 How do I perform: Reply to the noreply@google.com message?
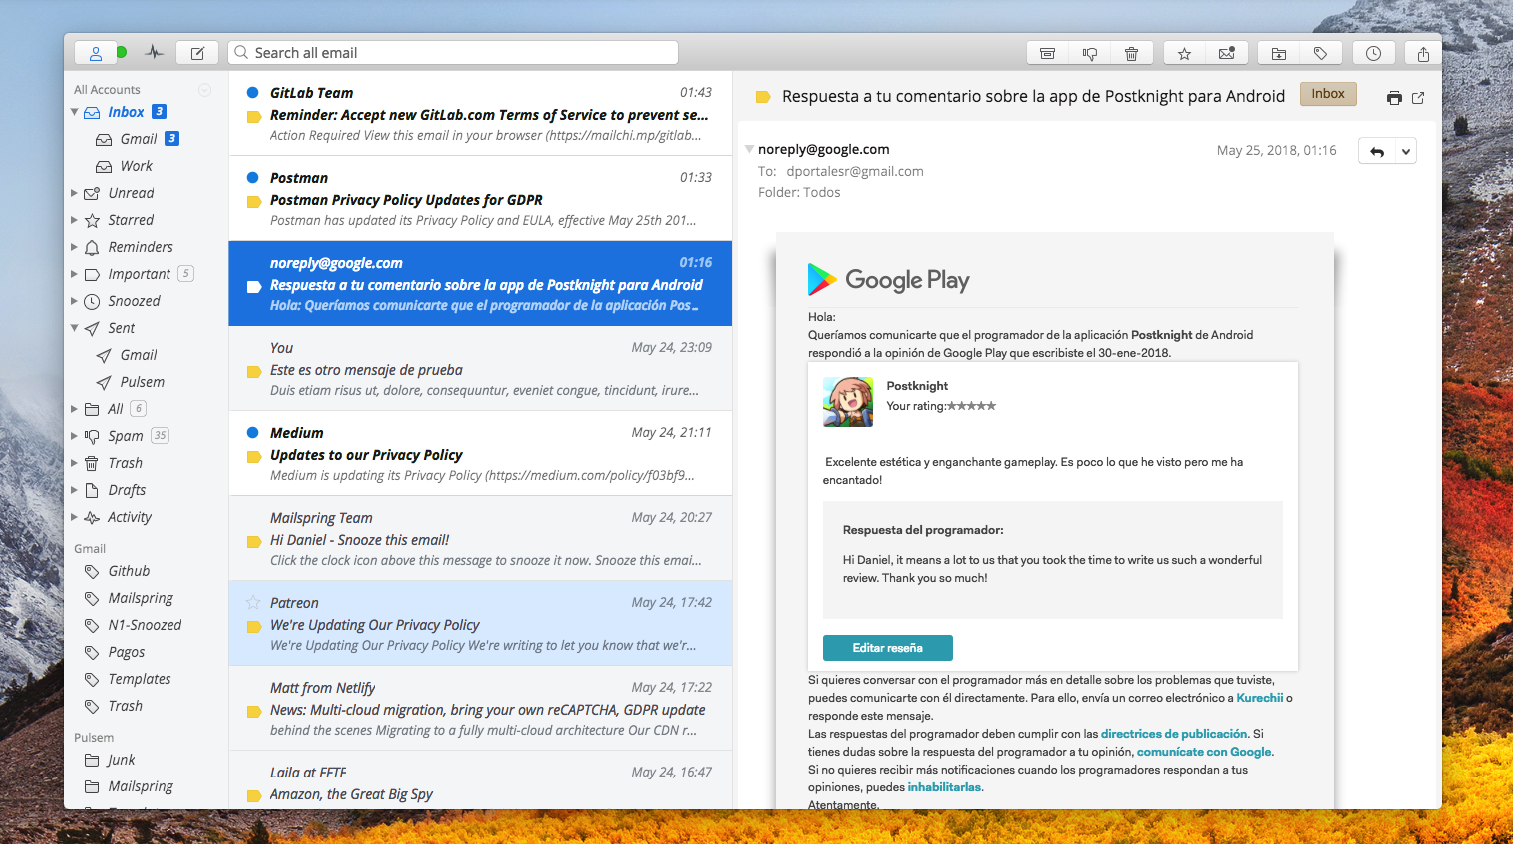pos(1377,152)
